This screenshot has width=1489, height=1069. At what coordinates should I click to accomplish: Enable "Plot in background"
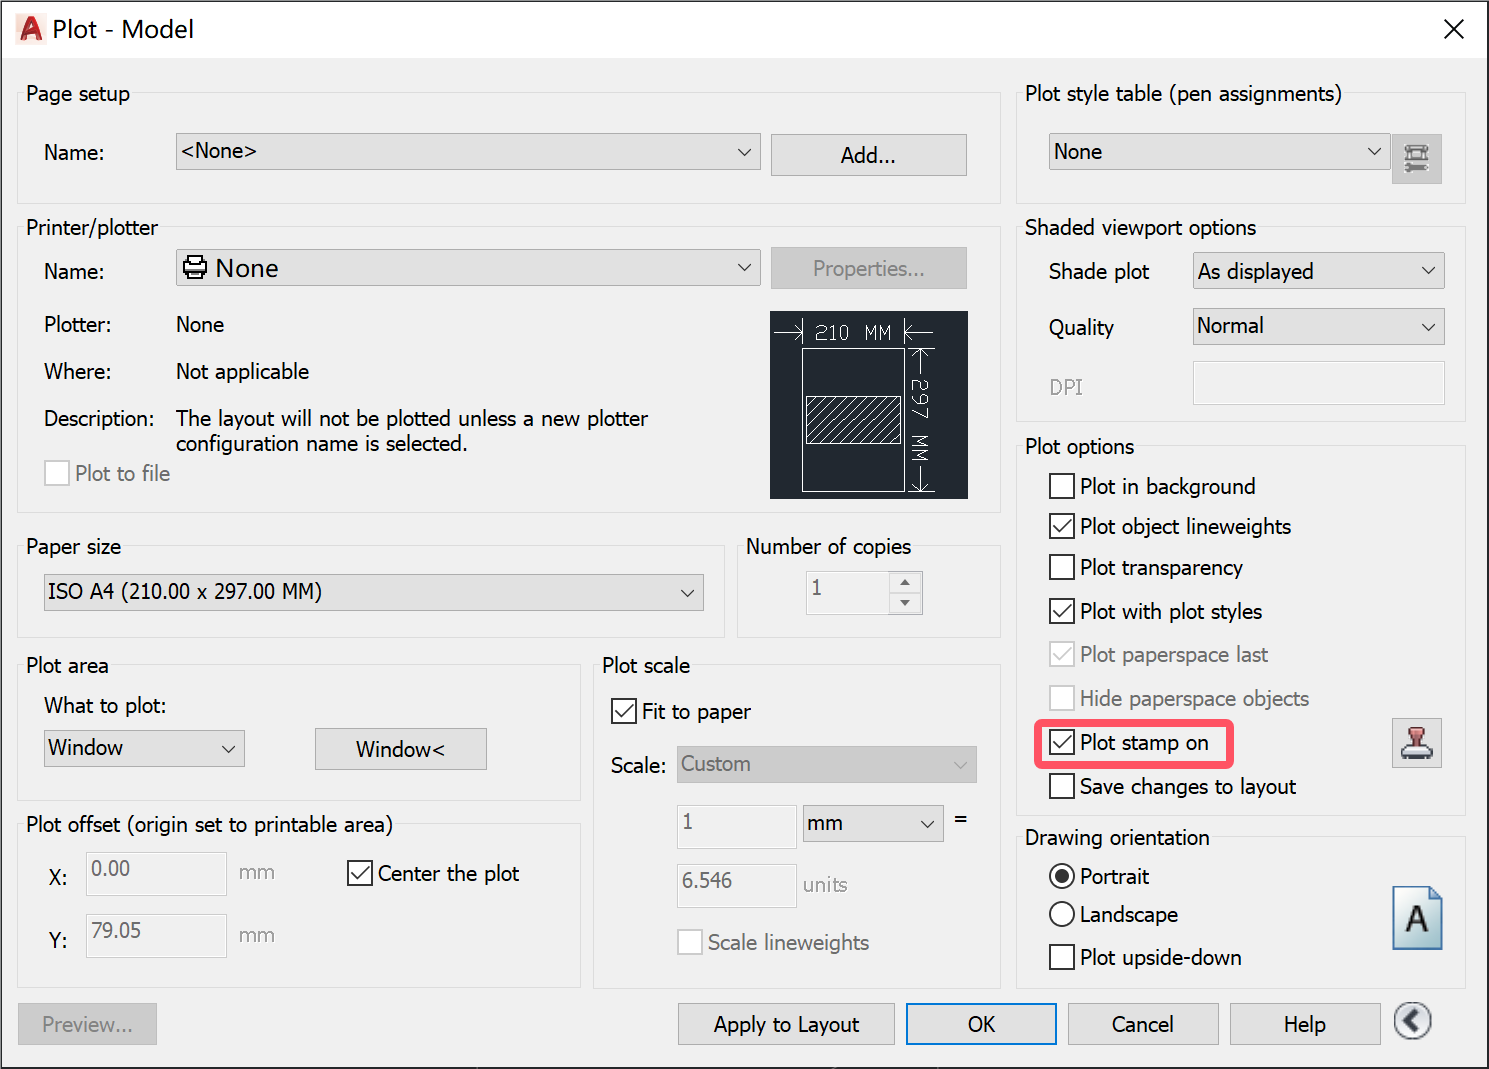point(1061,486)
